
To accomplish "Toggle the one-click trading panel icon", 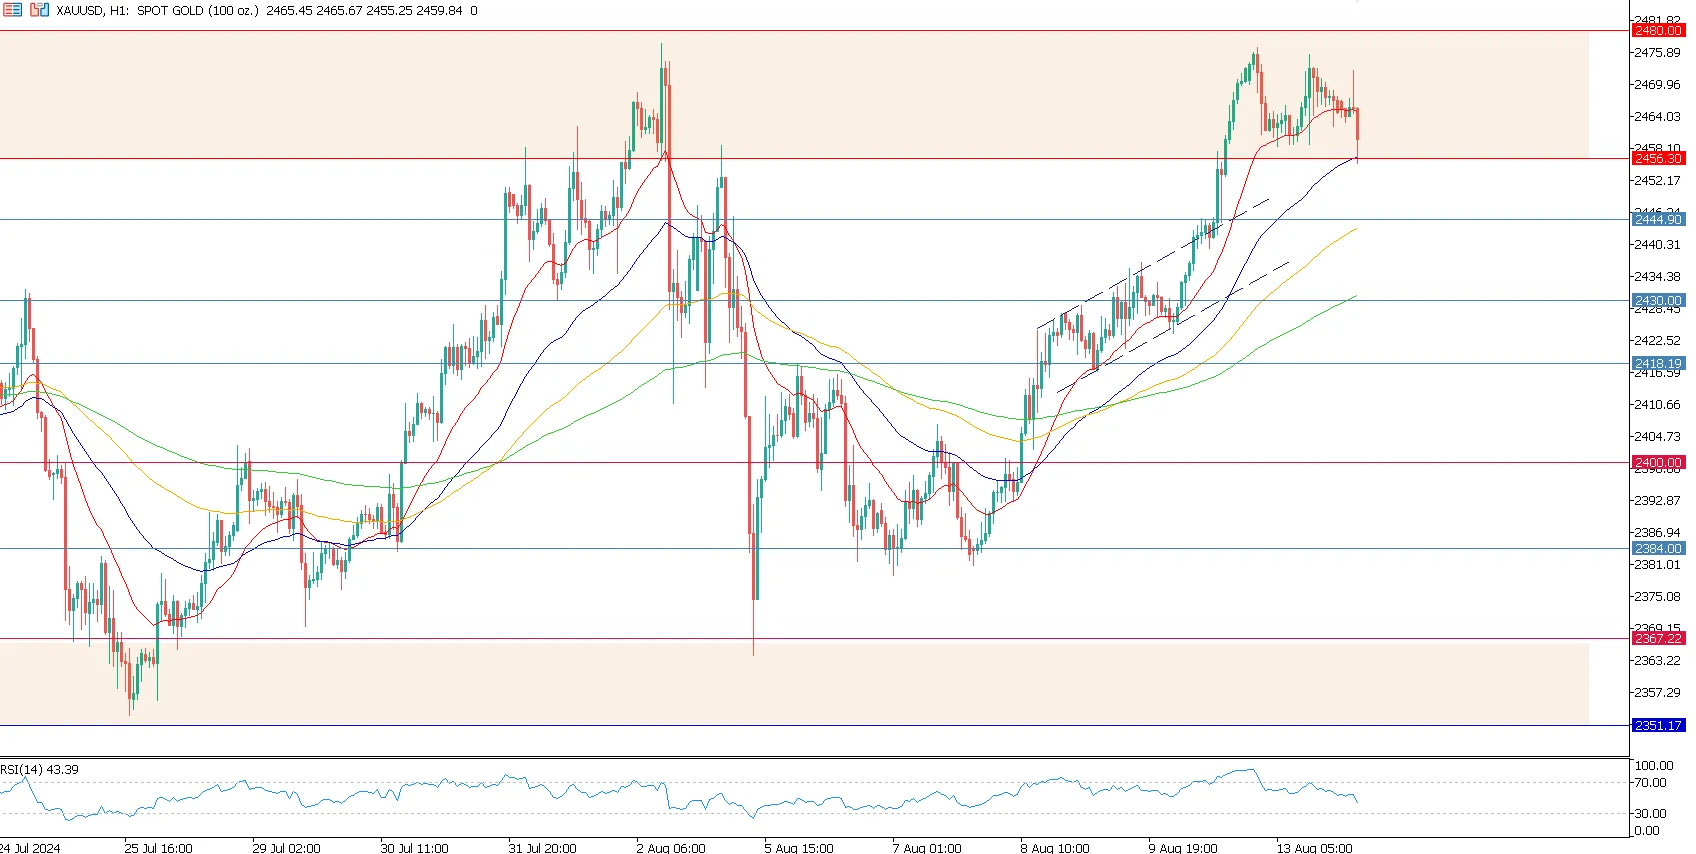I will pyautogui.click(x=39, y=10).
